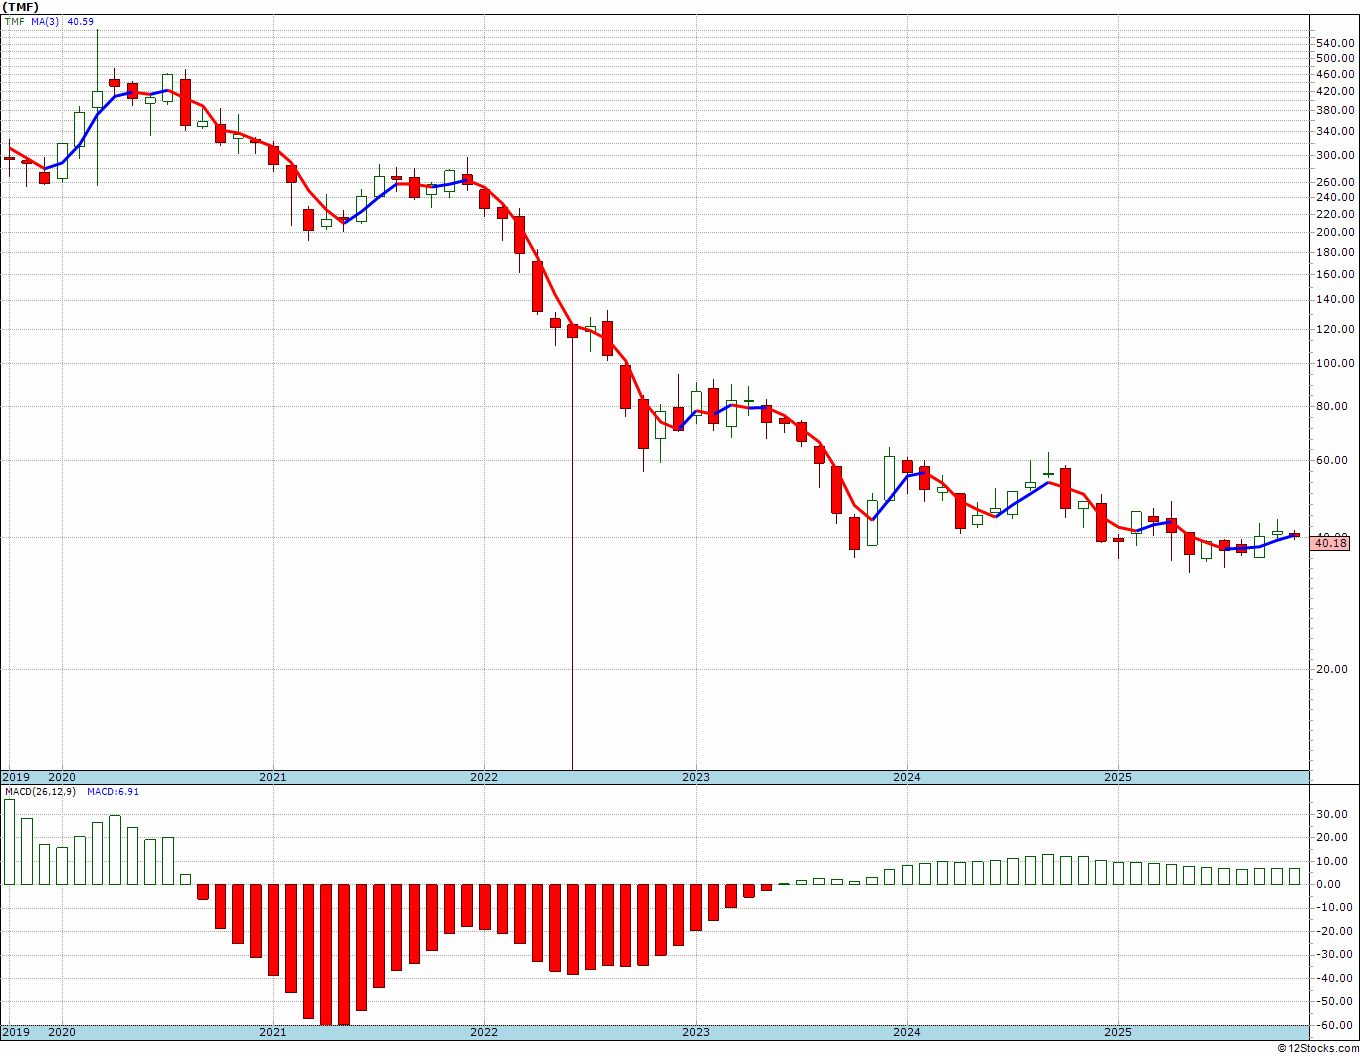Select the MA value 40.59
Viewport: 1360px width, 1056px height.
coord(80,21)
